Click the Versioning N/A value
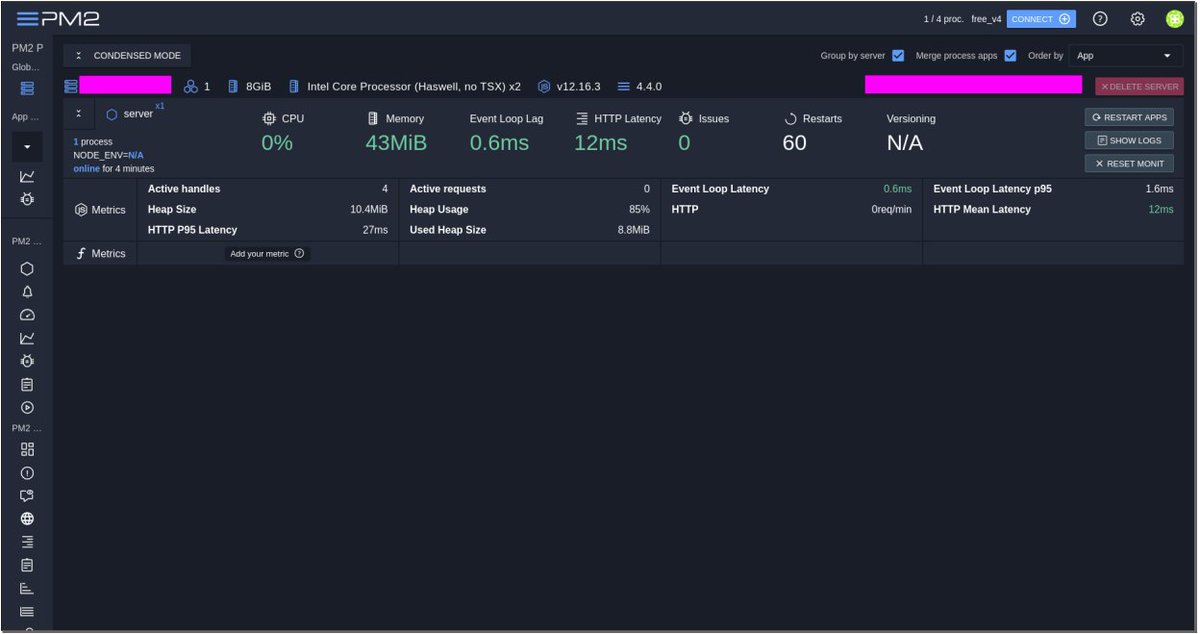The width and height of the screenshot is (1200, 634). tap(905, 143)
